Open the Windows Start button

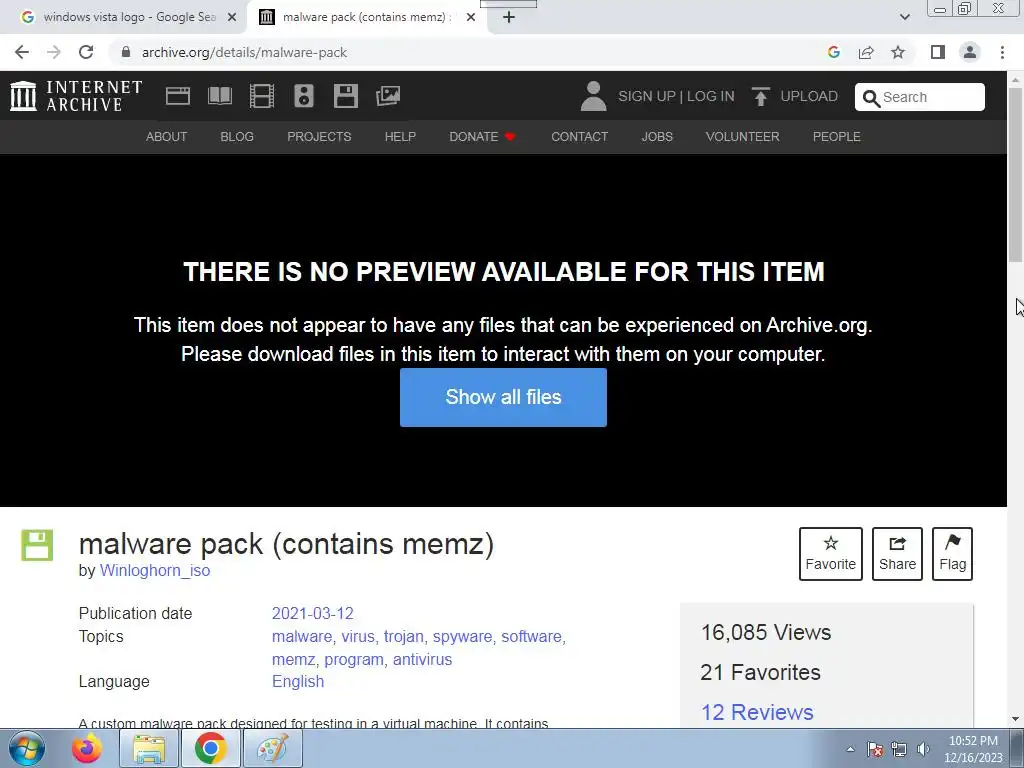27,748
